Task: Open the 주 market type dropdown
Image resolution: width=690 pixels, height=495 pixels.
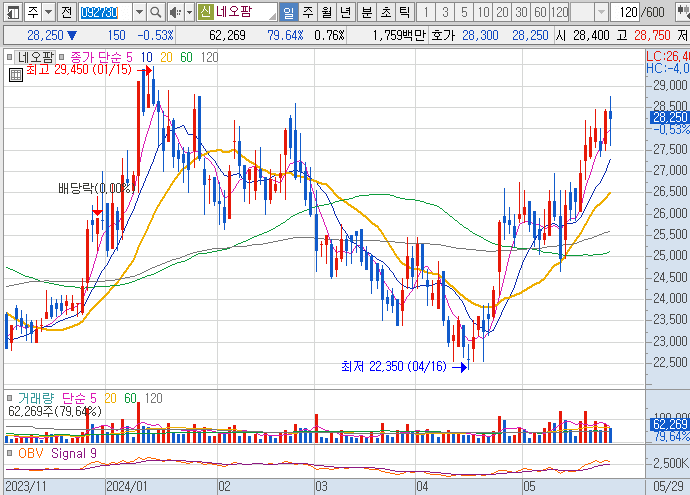Action: pyautogui.click(x=49, y=12)
